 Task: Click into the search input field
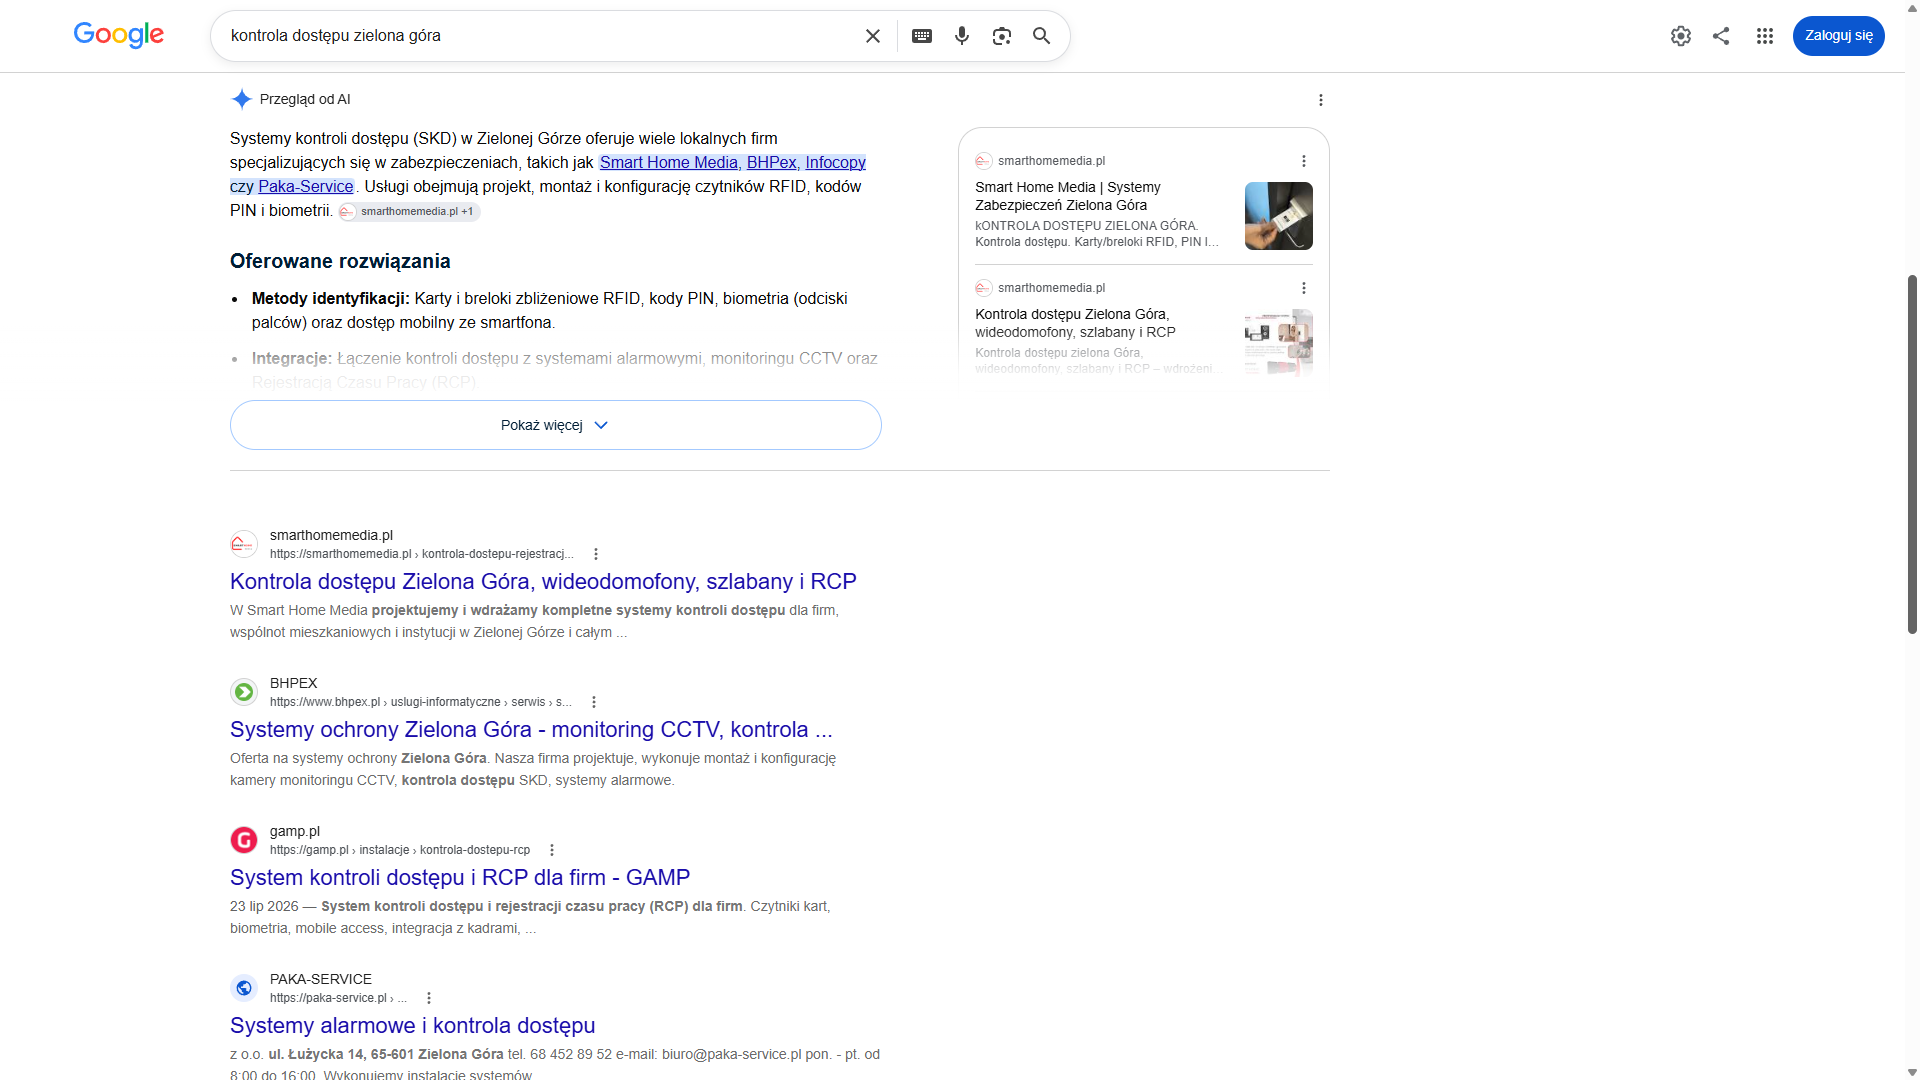[540, 36]
